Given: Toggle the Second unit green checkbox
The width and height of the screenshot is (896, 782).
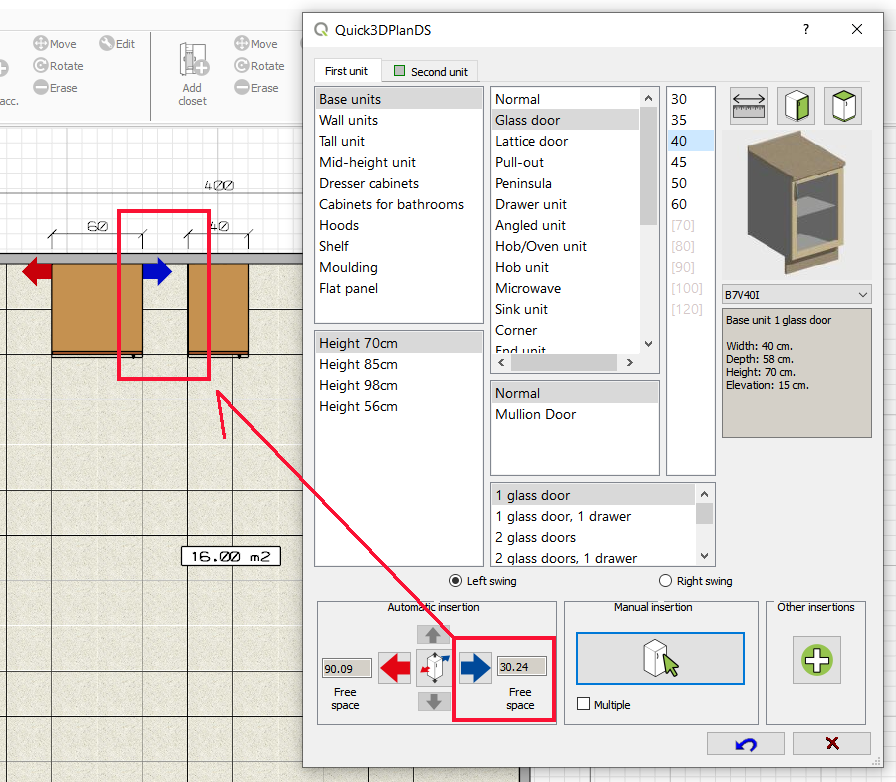Looking at the screenshot, I should [399, 71].
